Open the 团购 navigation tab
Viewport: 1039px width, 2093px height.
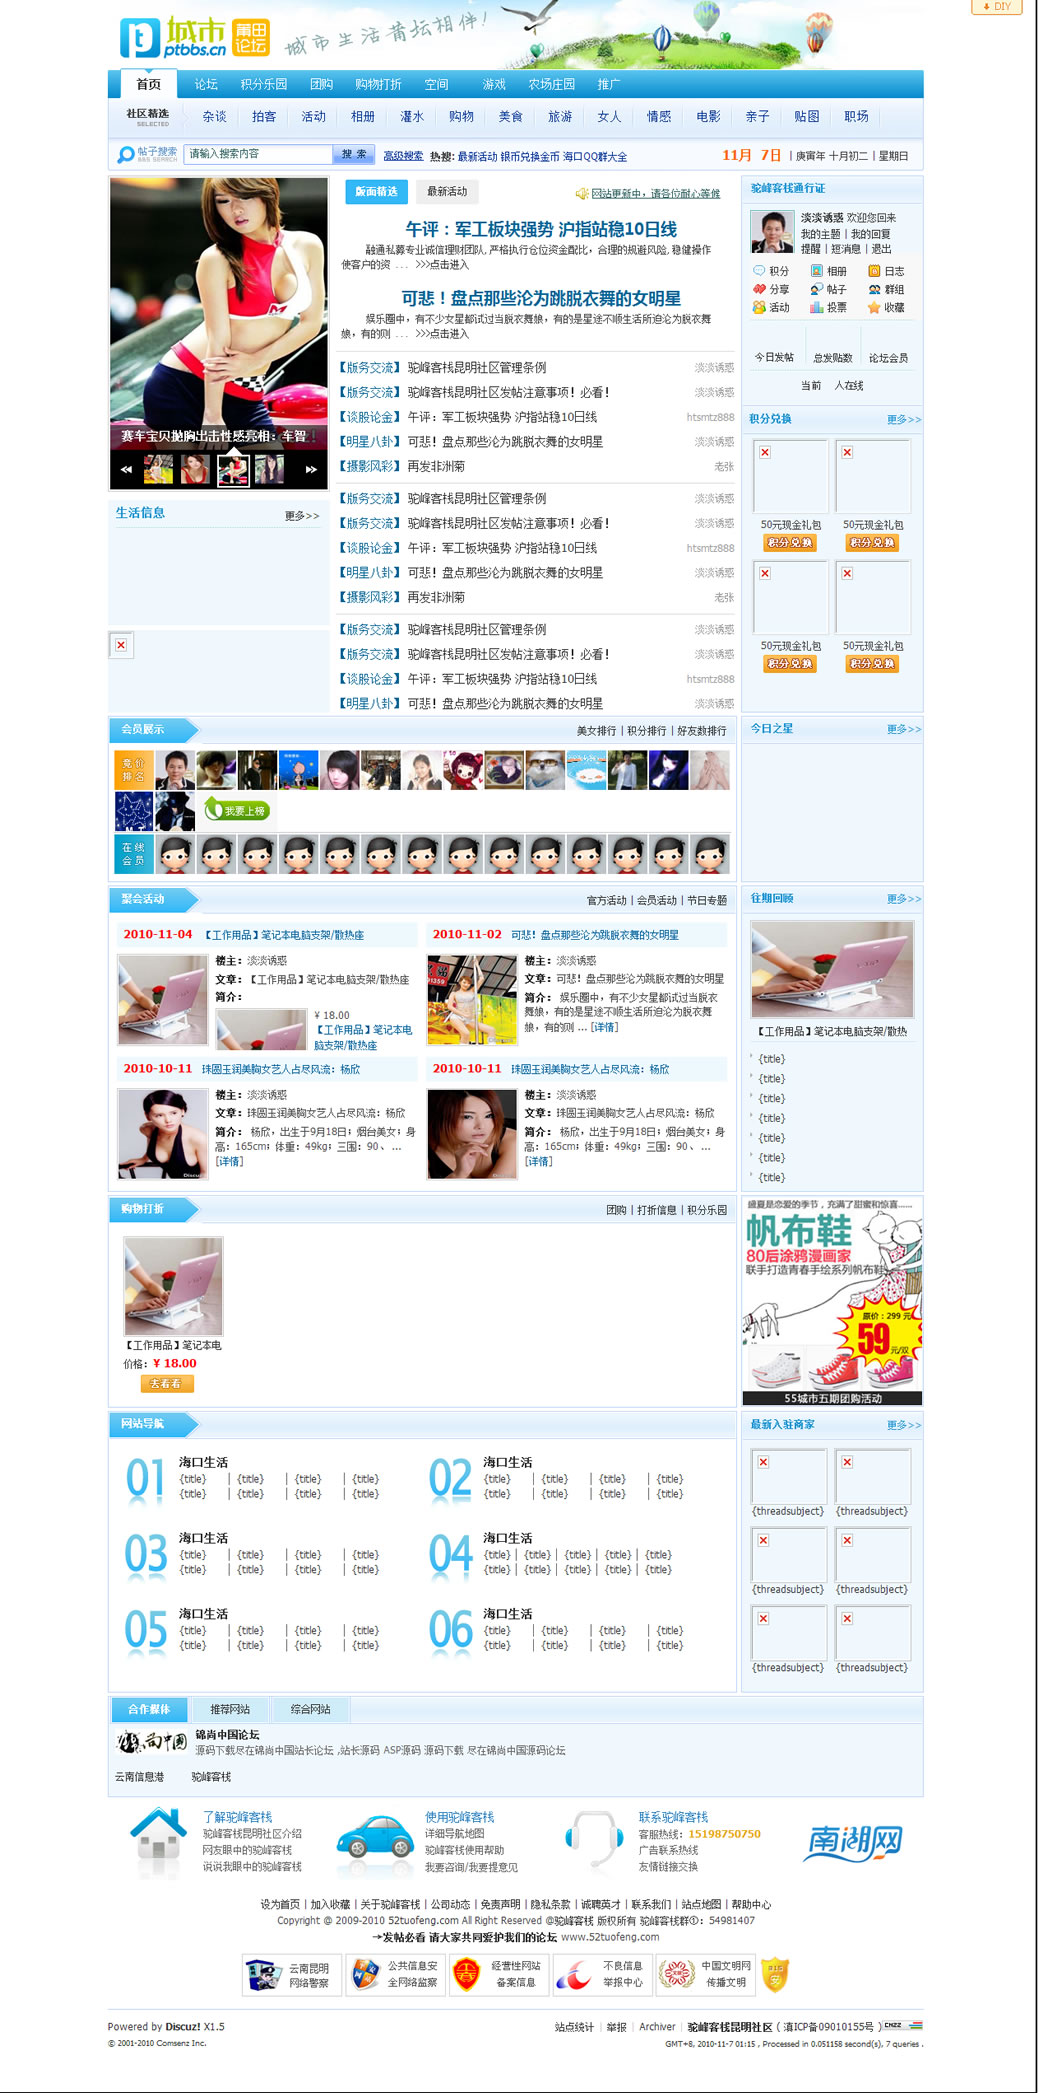click(x=321, y=85)
